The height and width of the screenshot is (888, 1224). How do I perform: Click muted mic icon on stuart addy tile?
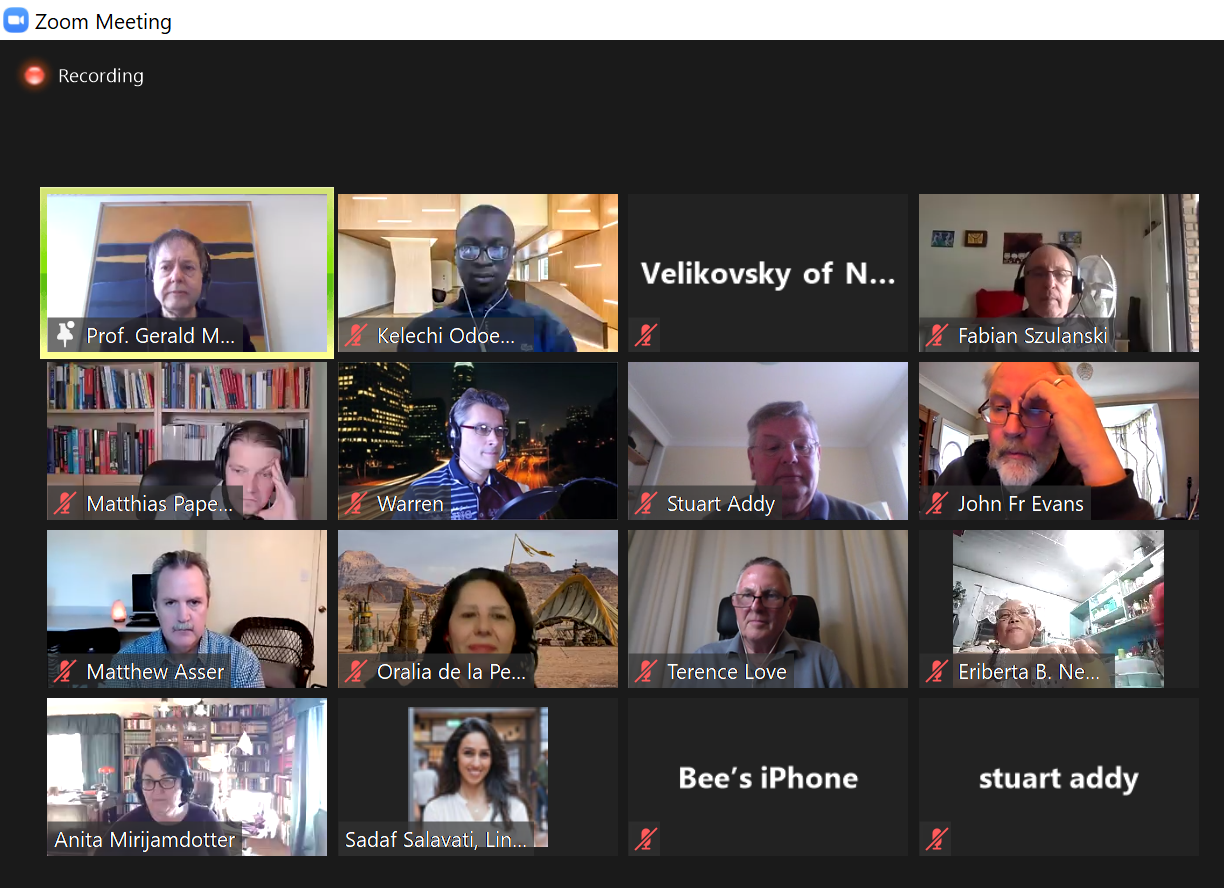(x=937, y=839)
